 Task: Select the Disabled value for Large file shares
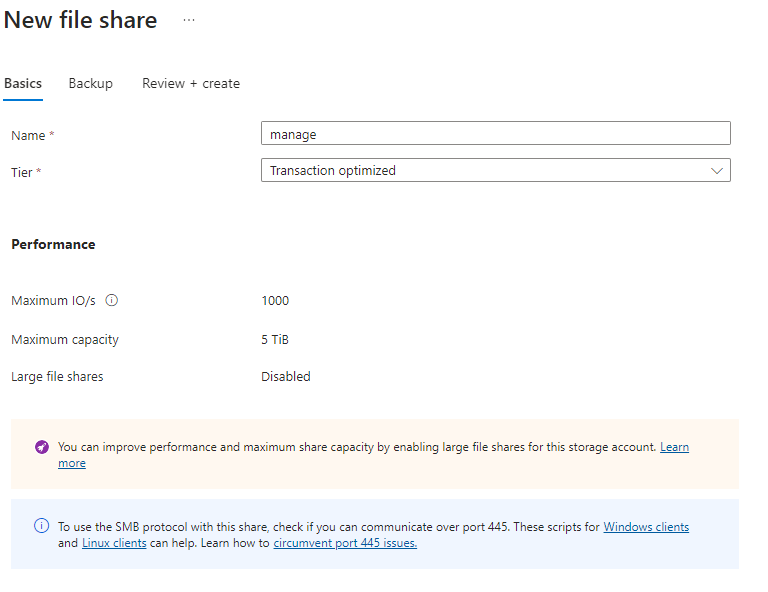click(286, 377)
